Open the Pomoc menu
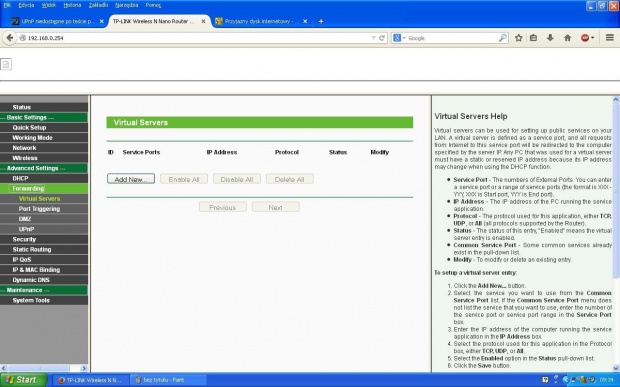 point(153,5)
